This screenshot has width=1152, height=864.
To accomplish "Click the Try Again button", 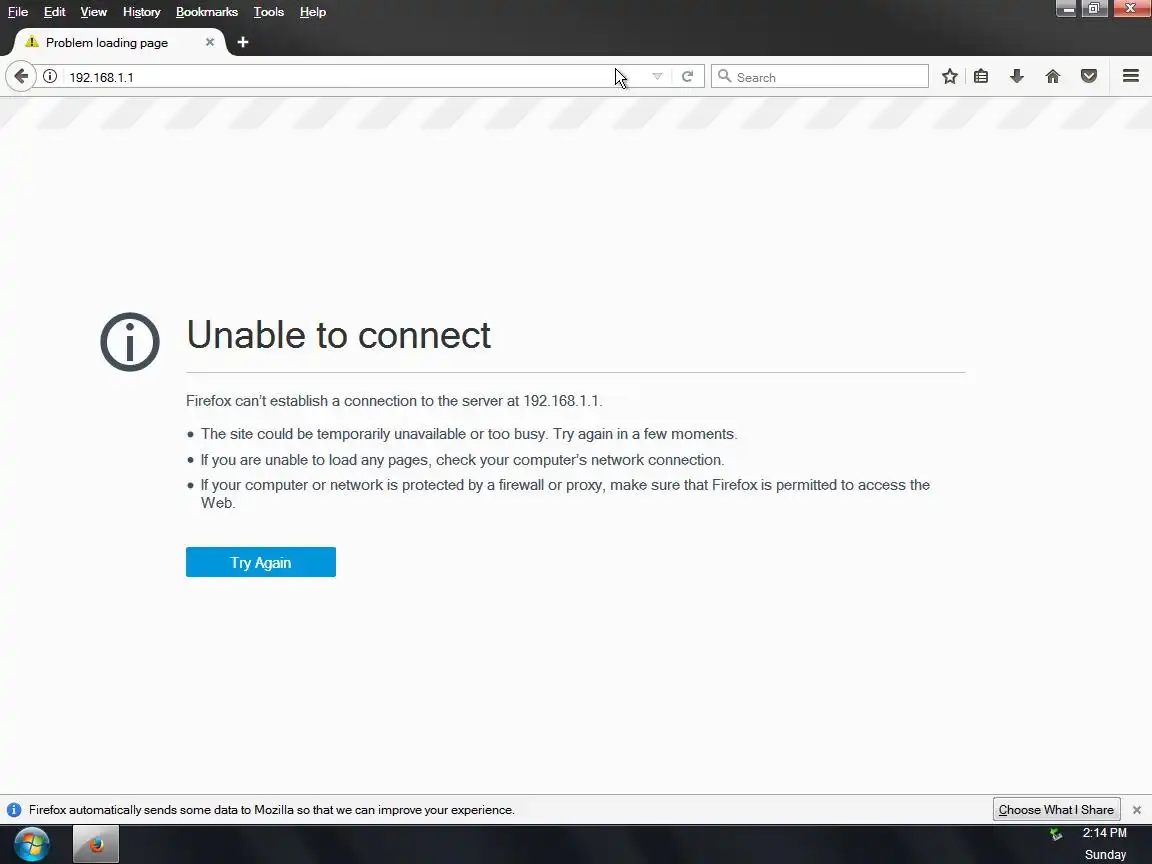I will point(261,562).
